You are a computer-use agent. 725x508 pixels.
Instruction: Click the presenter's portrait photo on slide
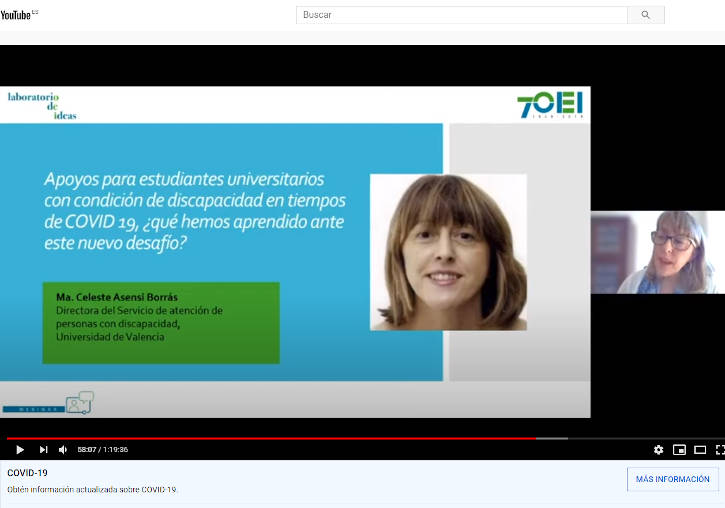point(447,252)
